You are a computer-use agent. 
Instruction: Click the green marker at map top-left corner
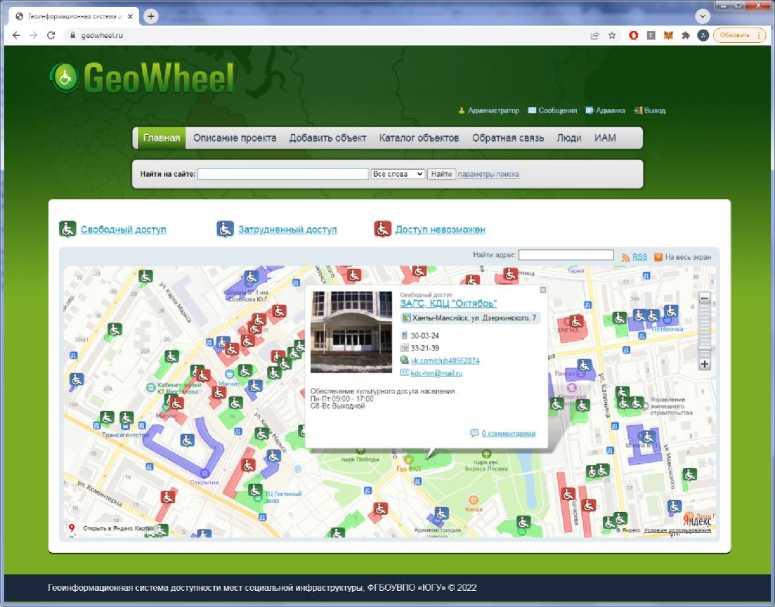tap(145, 277)
